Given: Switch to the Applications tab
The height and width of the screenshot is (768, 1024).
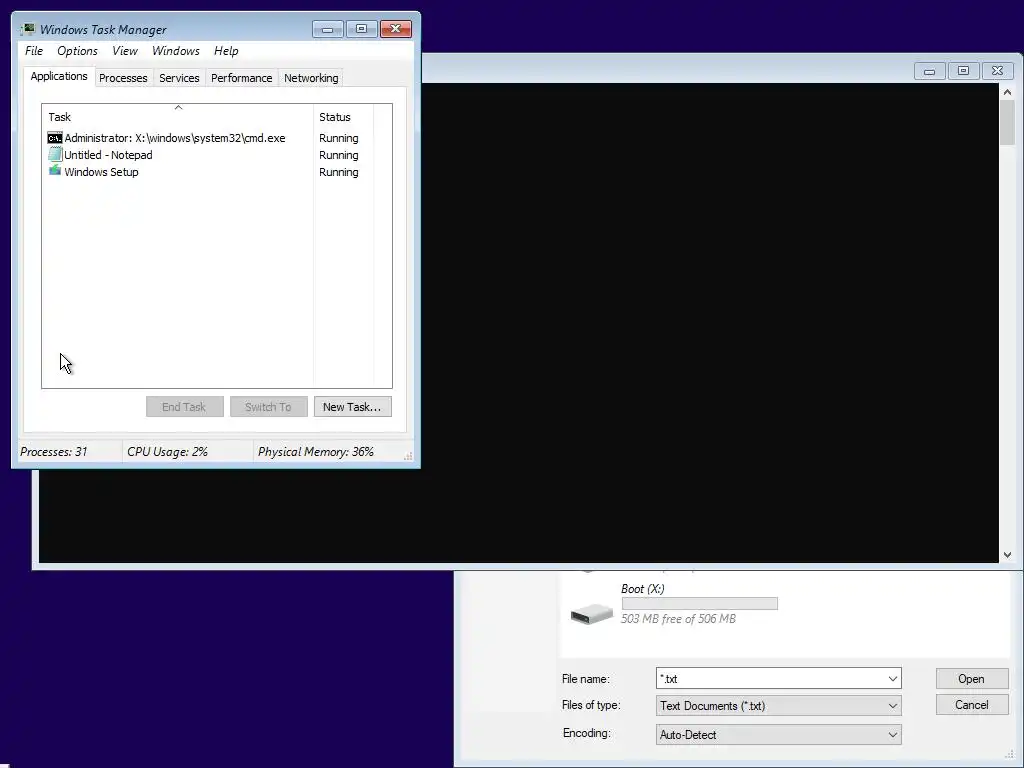Looking at the screenshot, I should click(59, 76).
